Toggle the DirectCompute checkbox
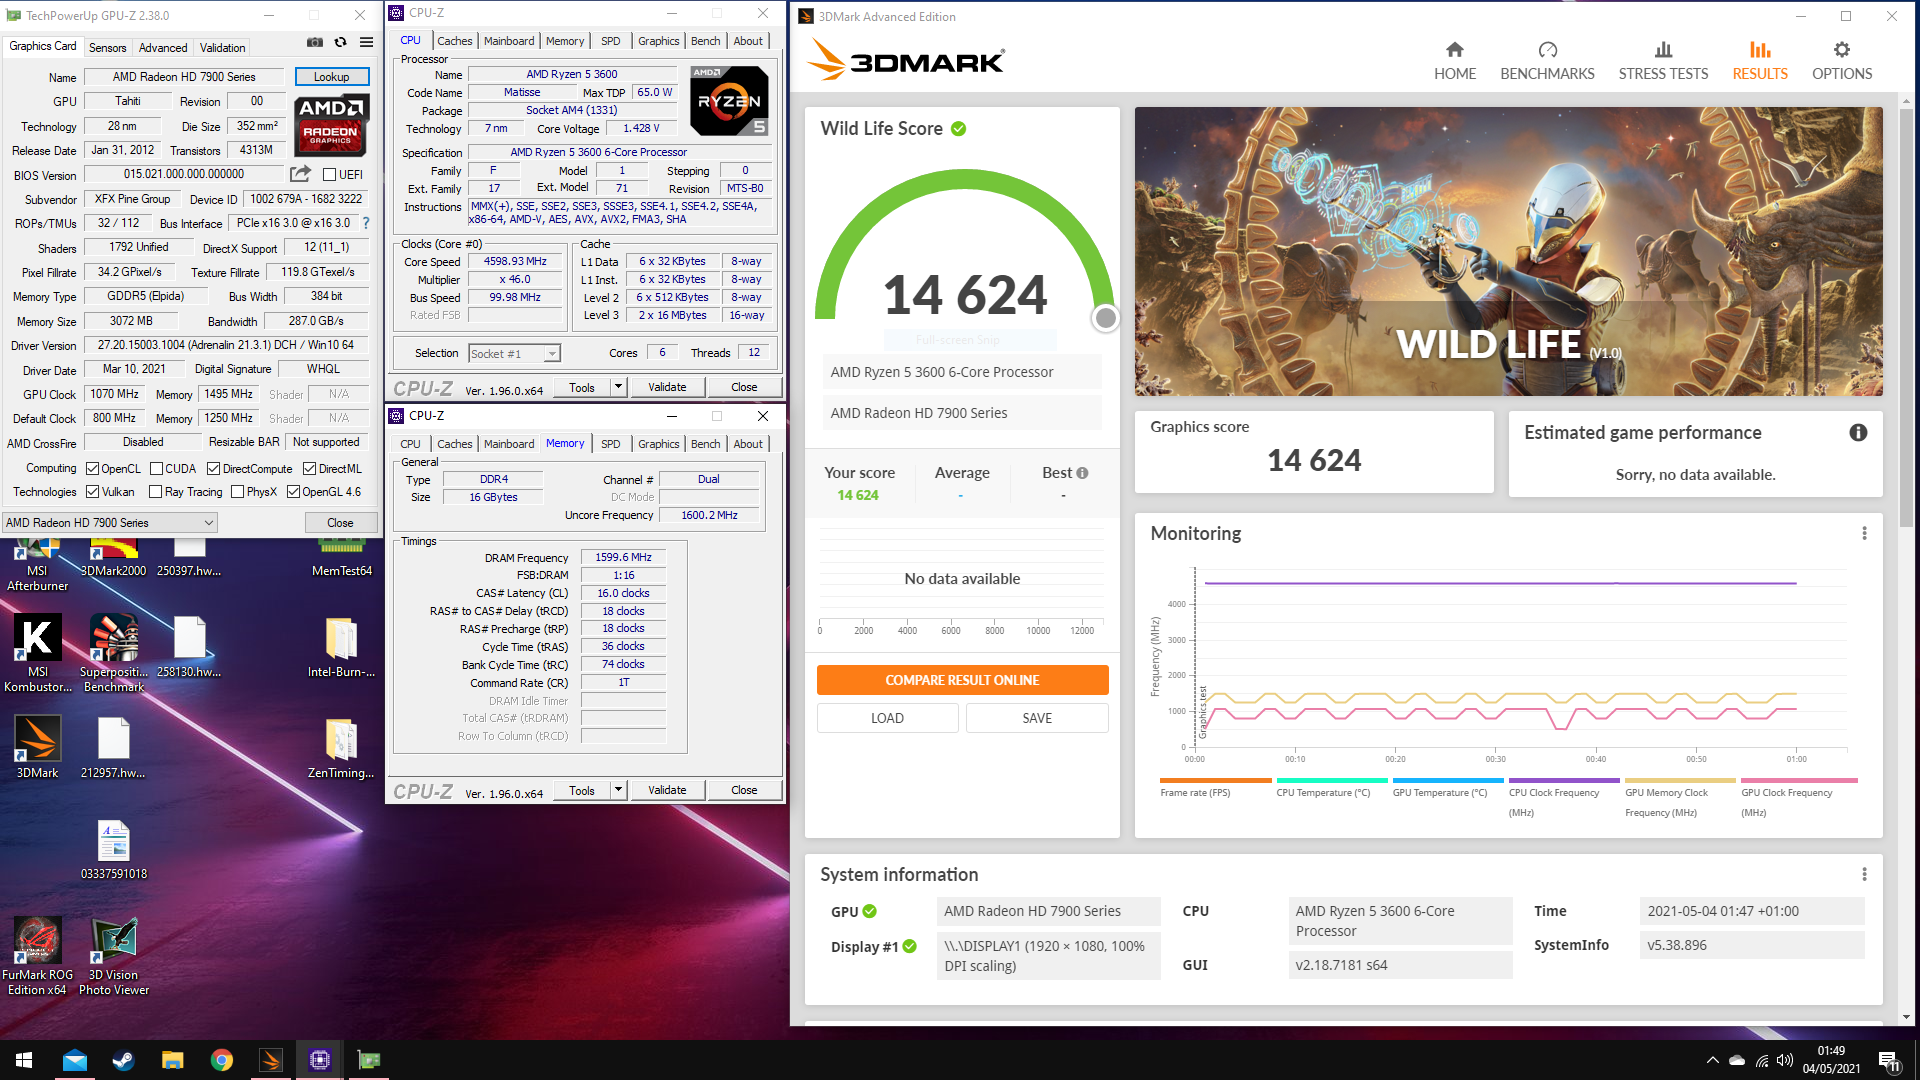Screen dimensions: 1920x1080 pyautogui.click(x=213, y=469)
